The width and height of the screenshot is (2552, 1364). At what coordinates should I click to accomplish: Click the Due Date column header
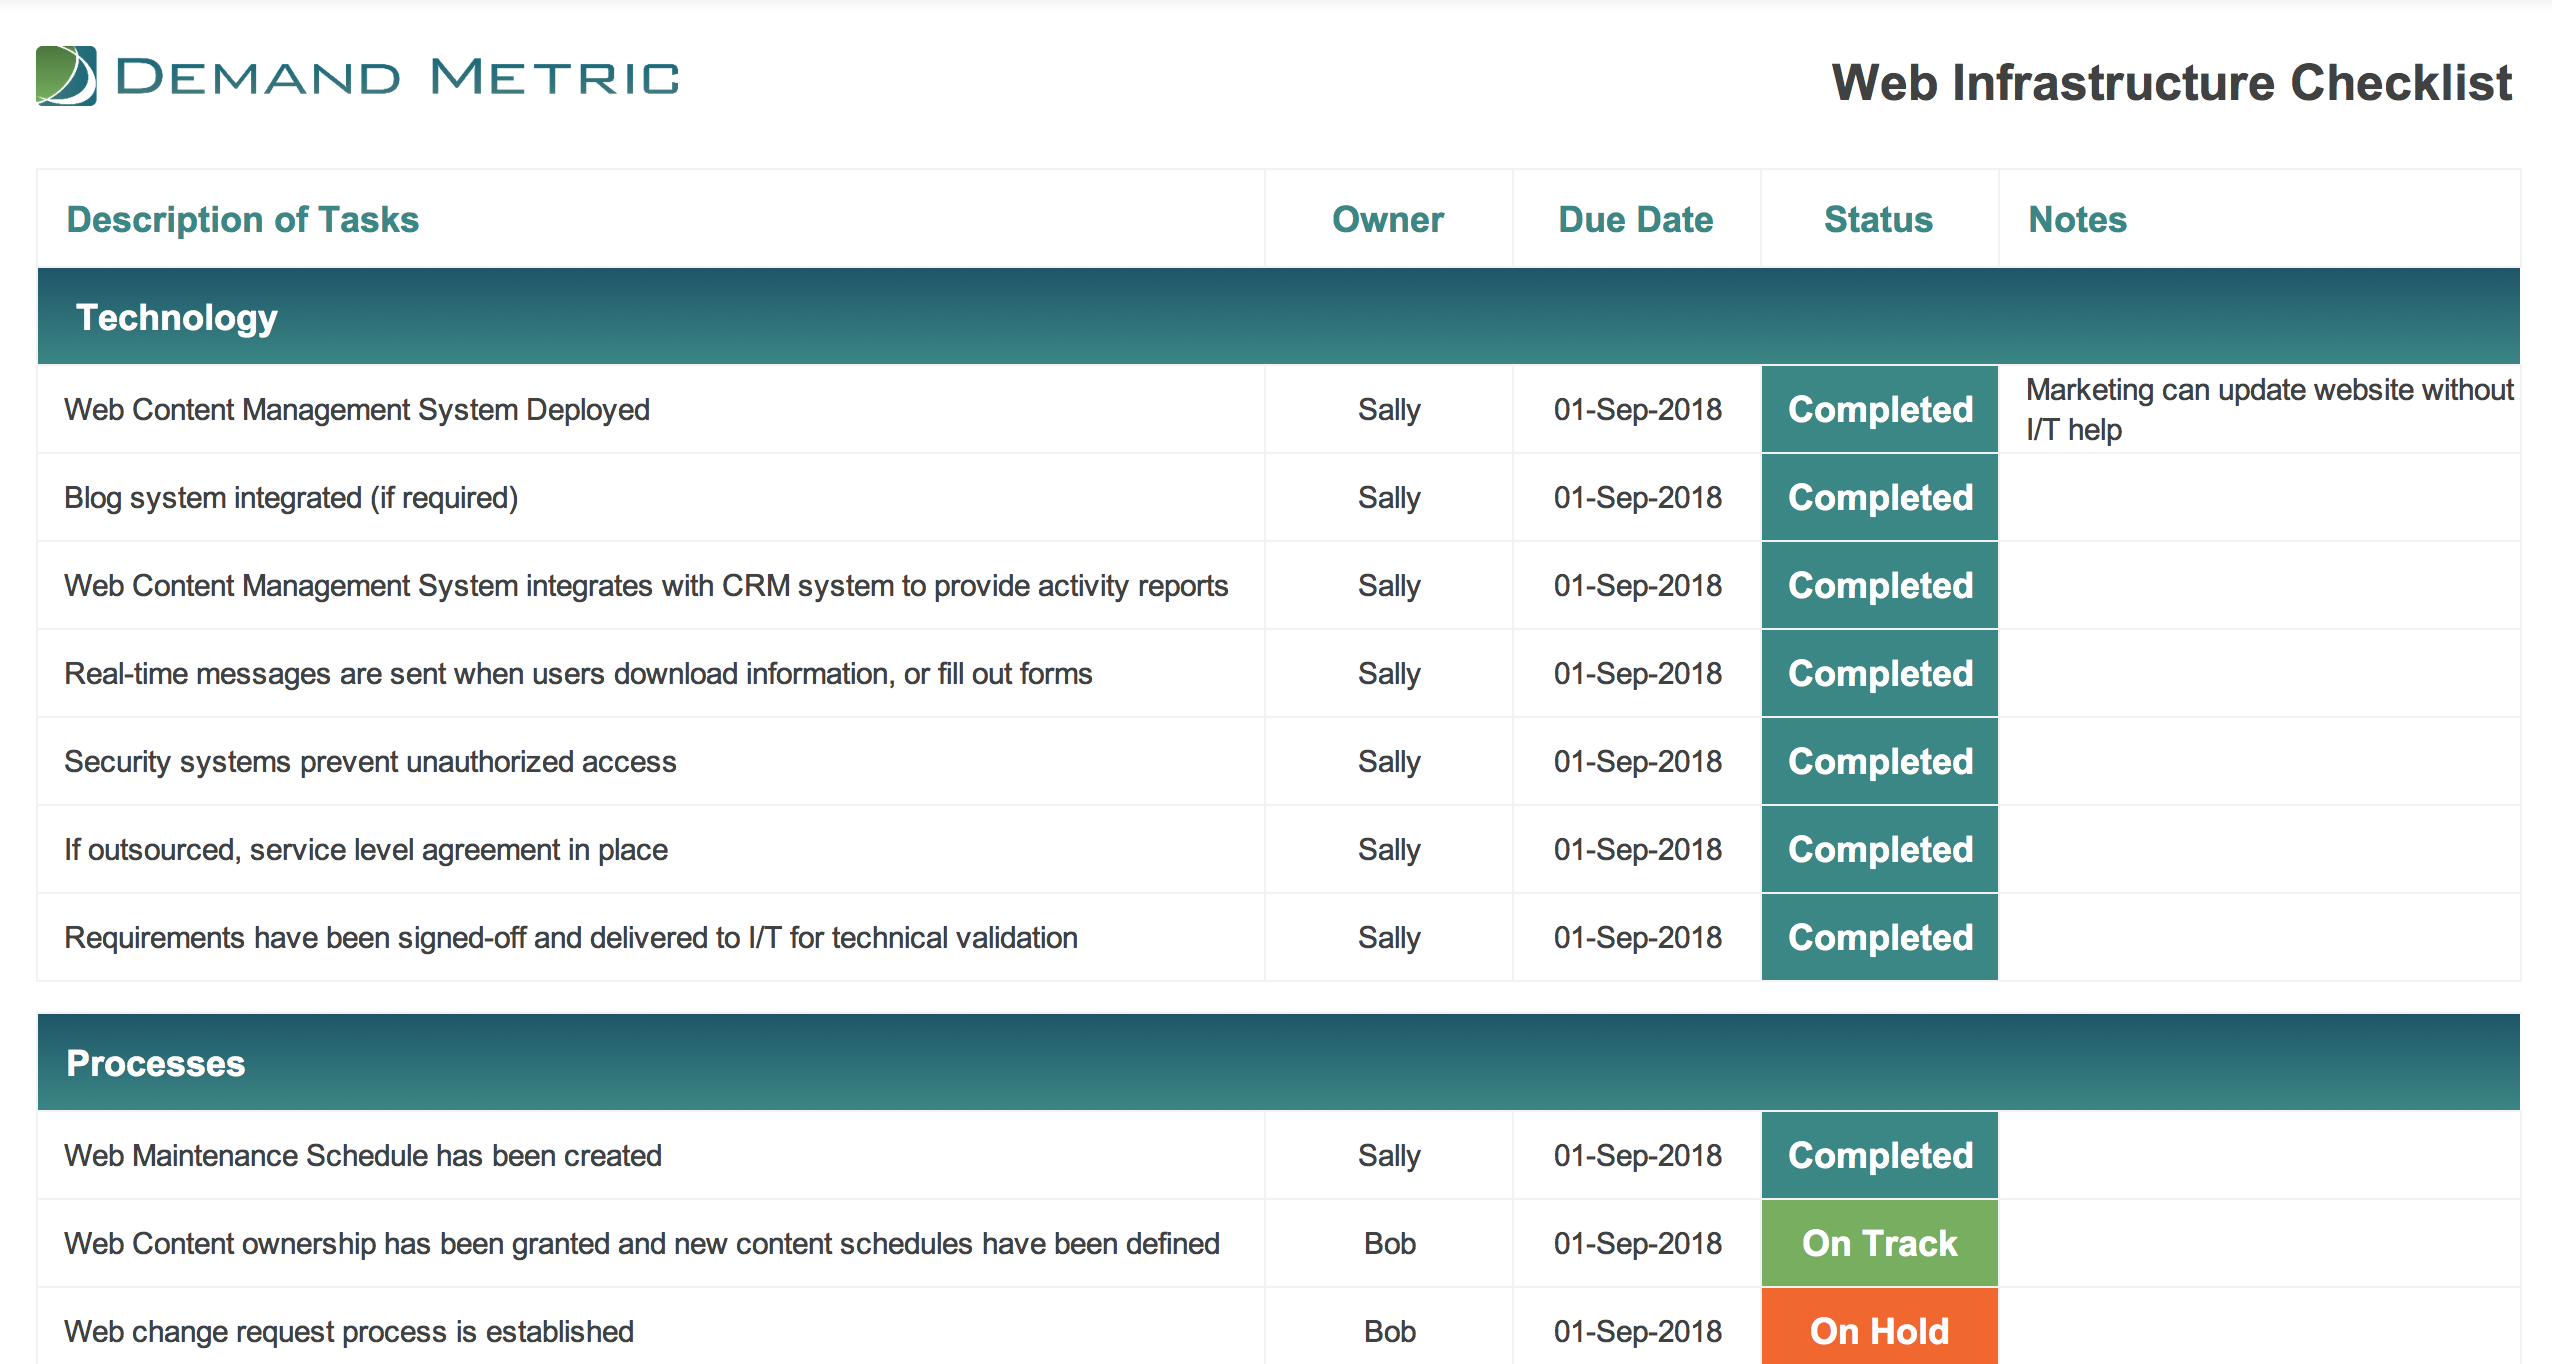1635,219
